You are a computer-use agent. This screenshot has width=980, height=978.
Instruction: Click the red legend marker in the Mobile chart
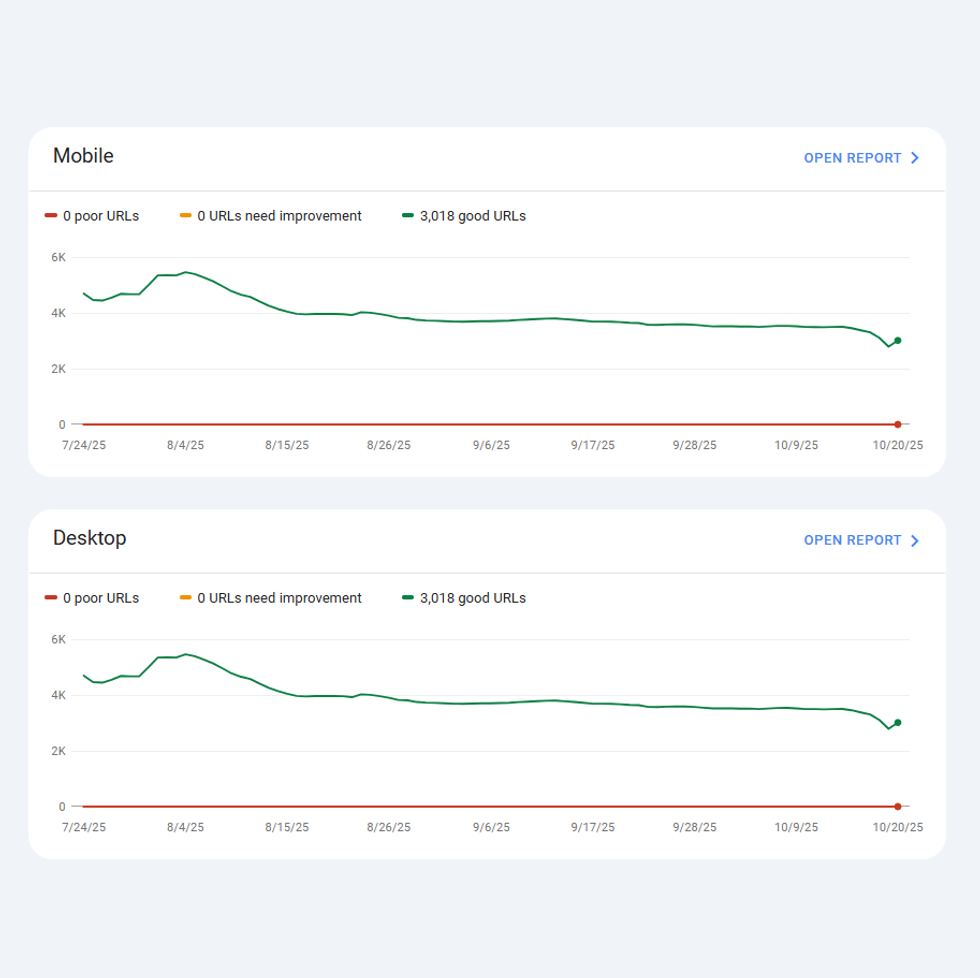coord(49,215)
